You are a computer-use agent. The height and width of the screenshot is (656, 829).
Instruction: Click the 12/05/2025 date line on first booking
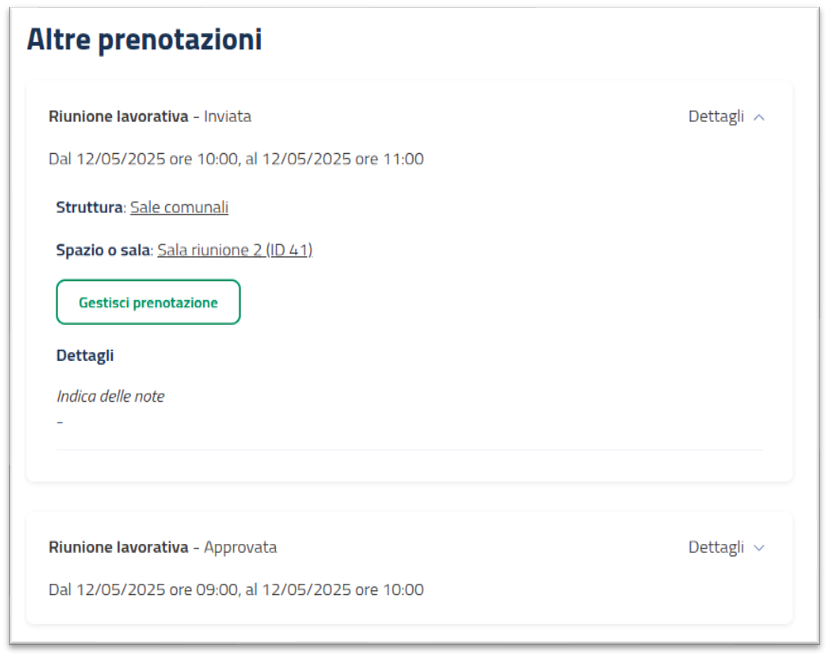236,158
